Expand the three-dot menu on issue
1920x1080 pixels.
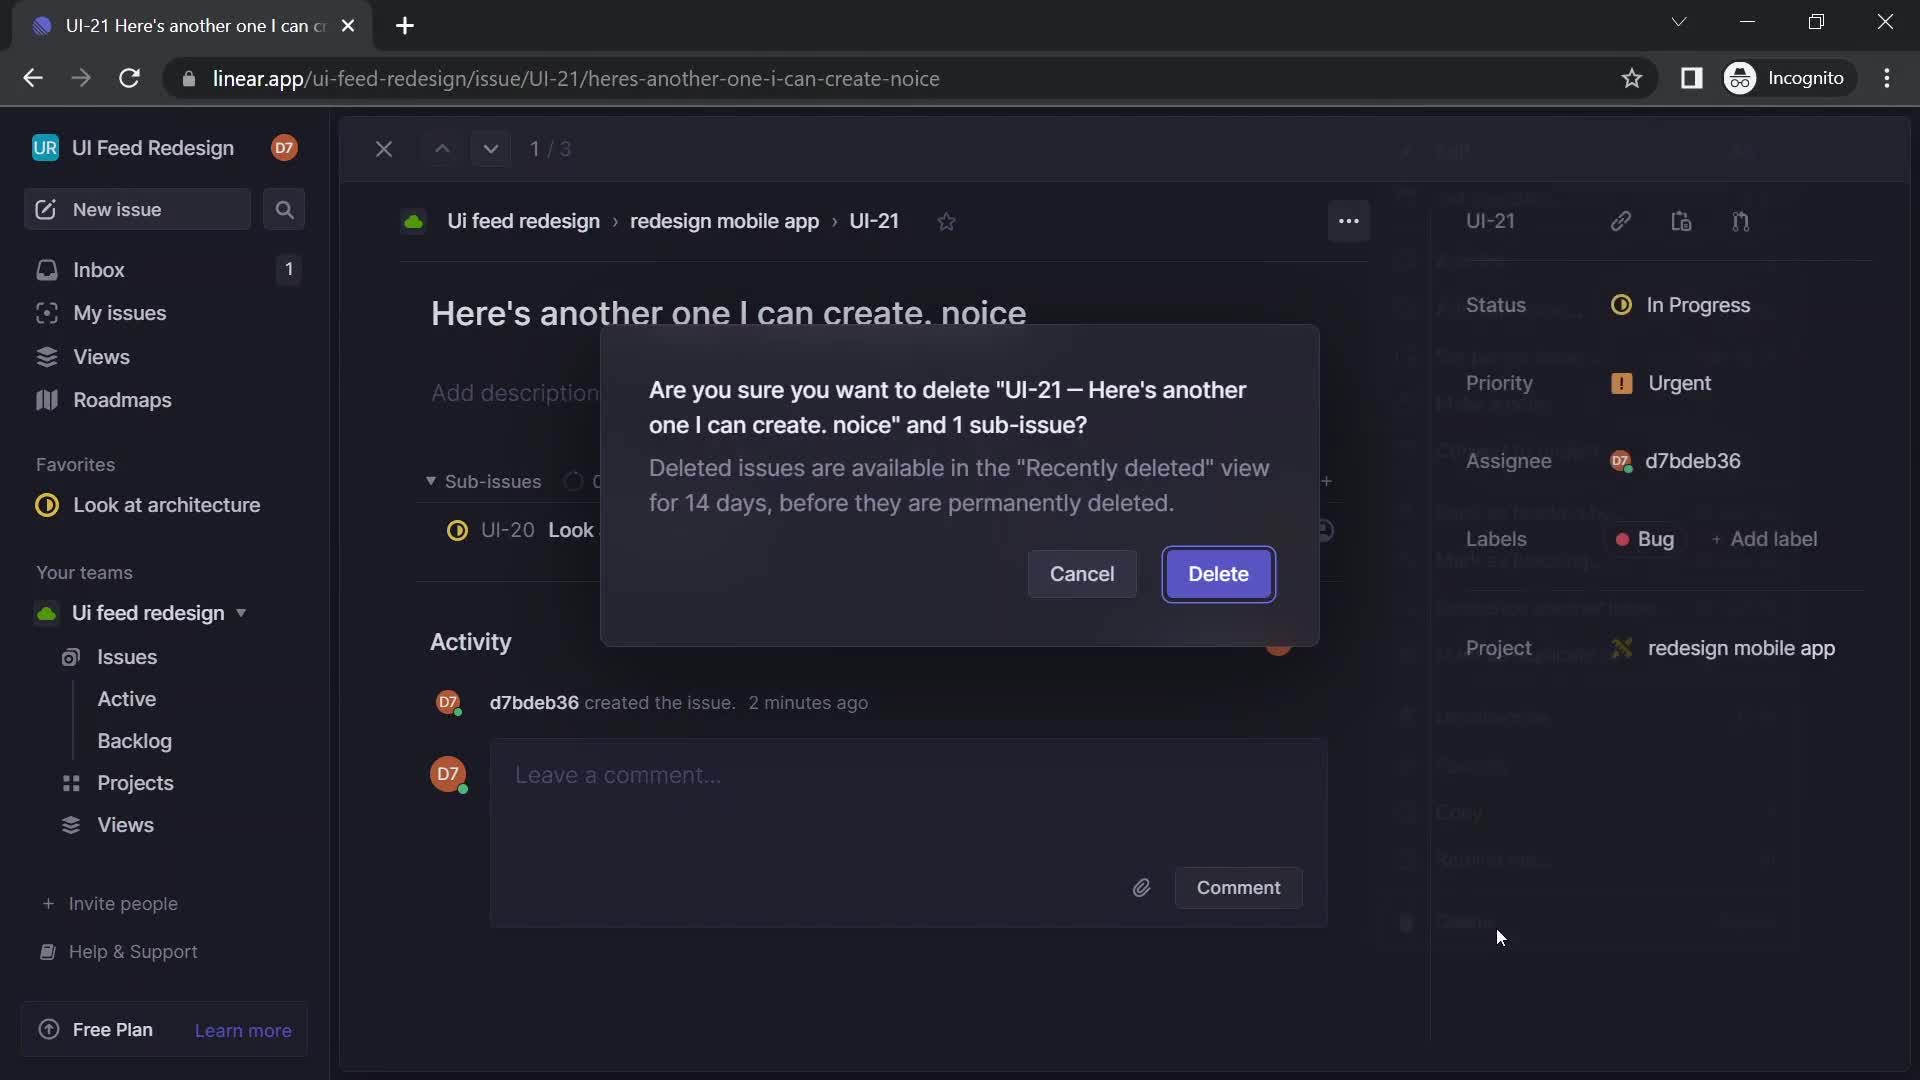click(x=1349, y=220)
